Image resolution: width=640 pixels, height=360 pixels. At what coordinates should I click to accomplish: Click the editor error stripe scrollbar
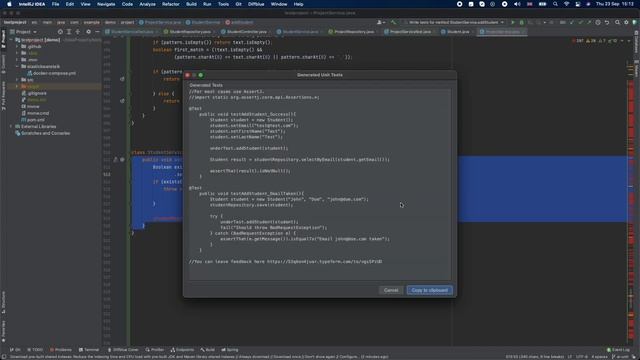tap(631, 200)
